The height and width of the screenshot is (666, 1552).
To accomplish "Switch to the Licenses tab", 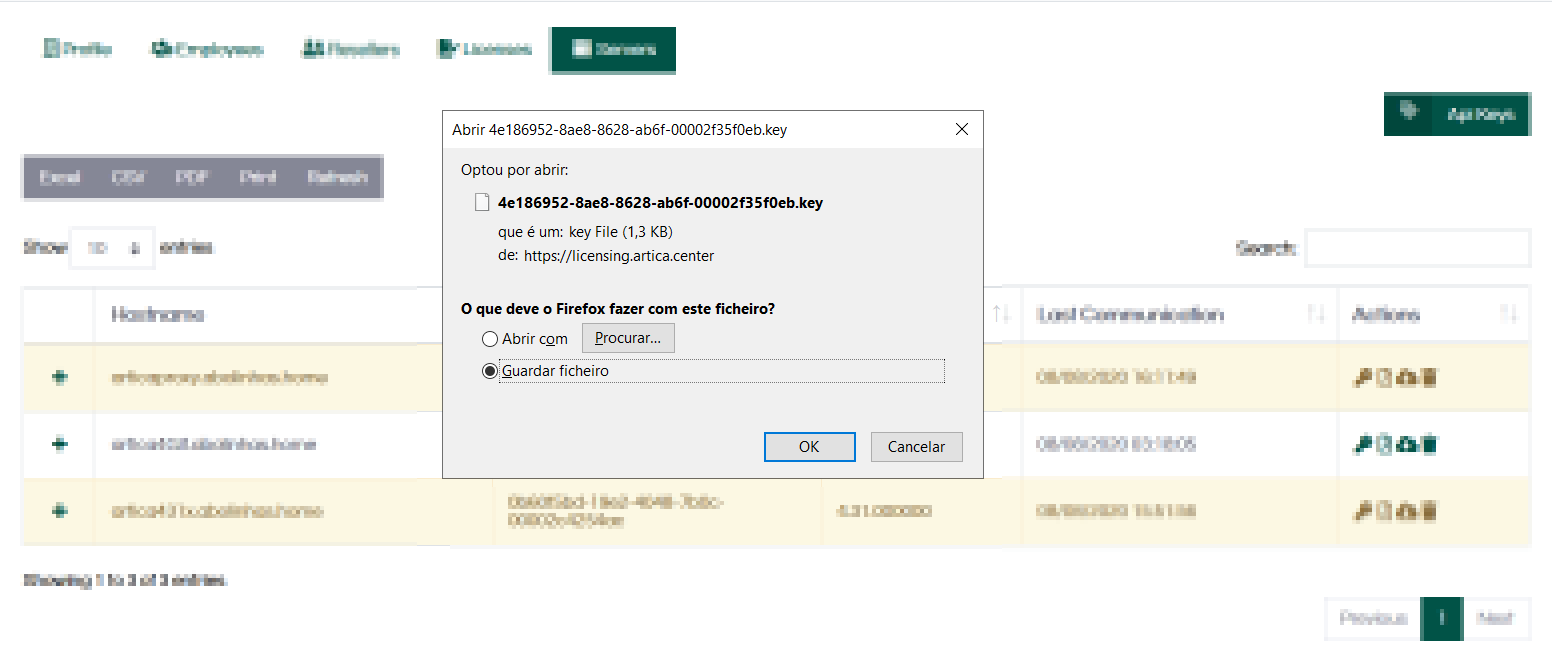I will [485, 50].
